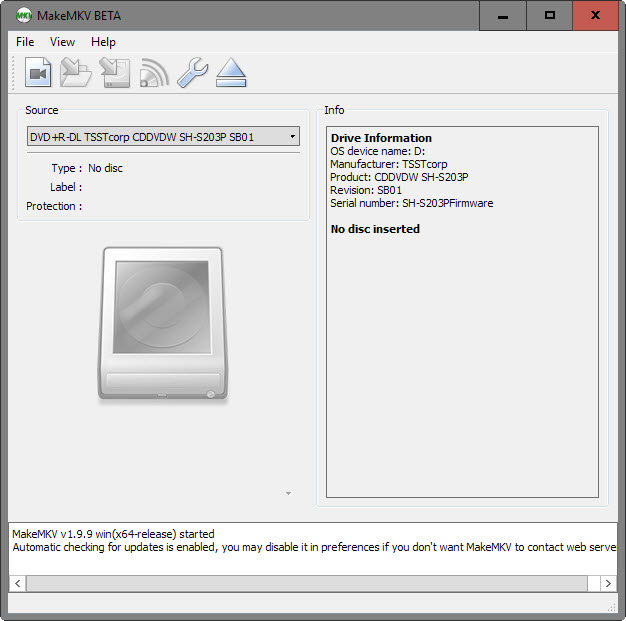626x621 pixels.
Task: Click 'Manufacturer: TSSTcorp' line
Action: point(389,164)
